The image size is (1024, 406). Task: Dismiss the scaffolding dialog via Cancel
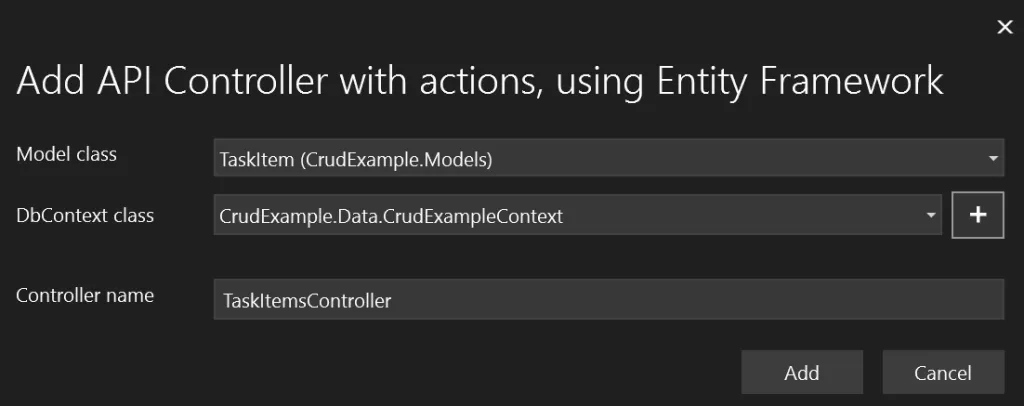[943, 372]
